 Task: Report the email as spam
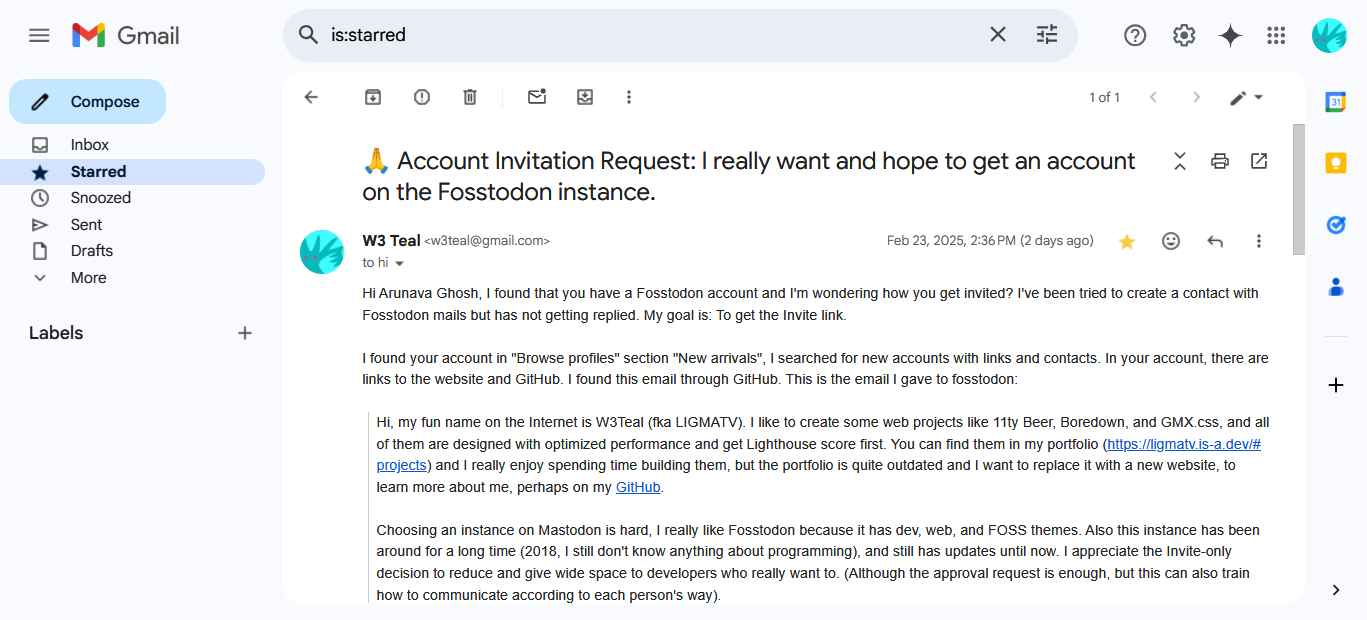[421, 97]
